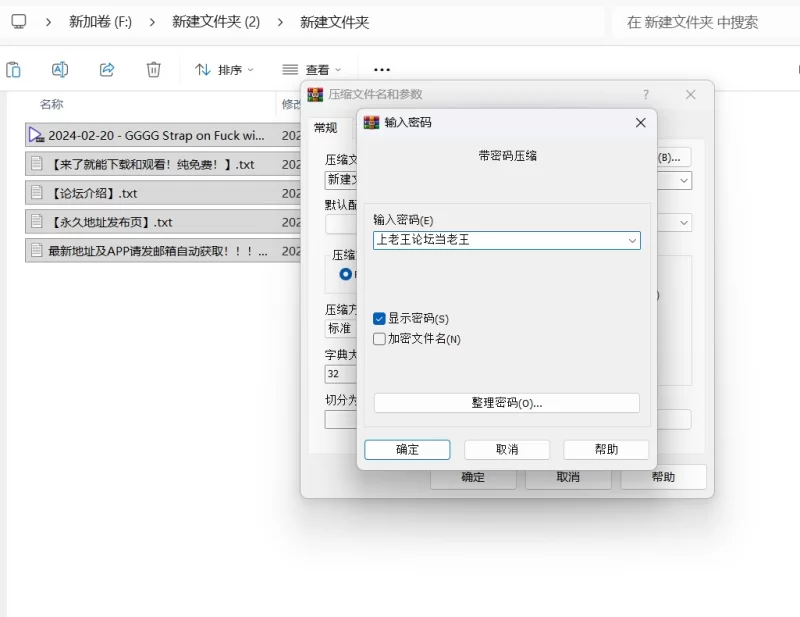Viewport: 800px width, 617px height.
Task: Click the delete trash icon in Explorer toolbar
Action: (x=154, y=69)
